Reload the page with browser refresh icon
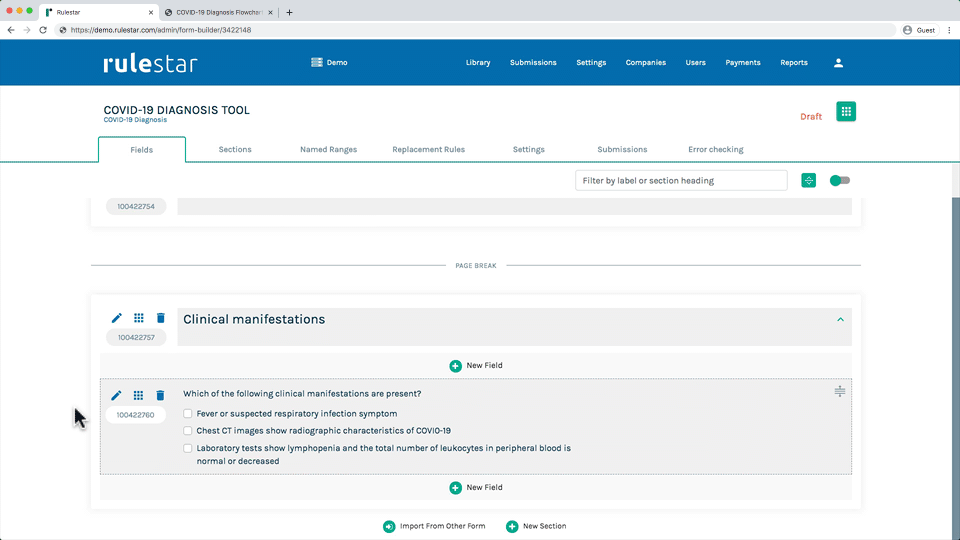This screenshot has height=540, width=960. coord(43,30)
